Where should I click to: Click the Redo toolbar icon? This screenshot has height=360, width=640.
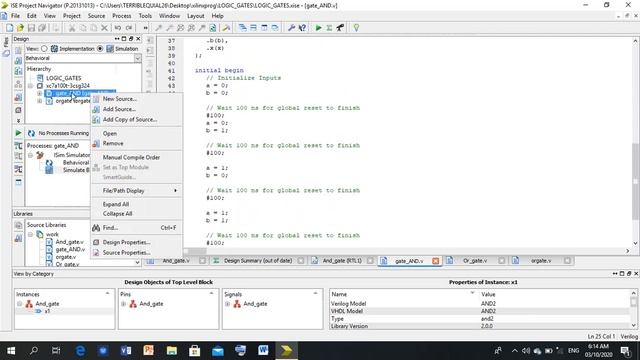tap(129, 28)
